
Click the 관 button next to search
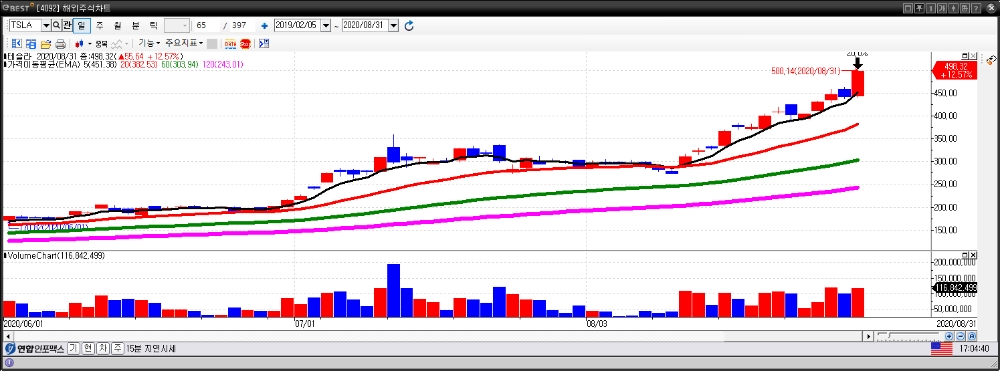click(x=66, y=25)
